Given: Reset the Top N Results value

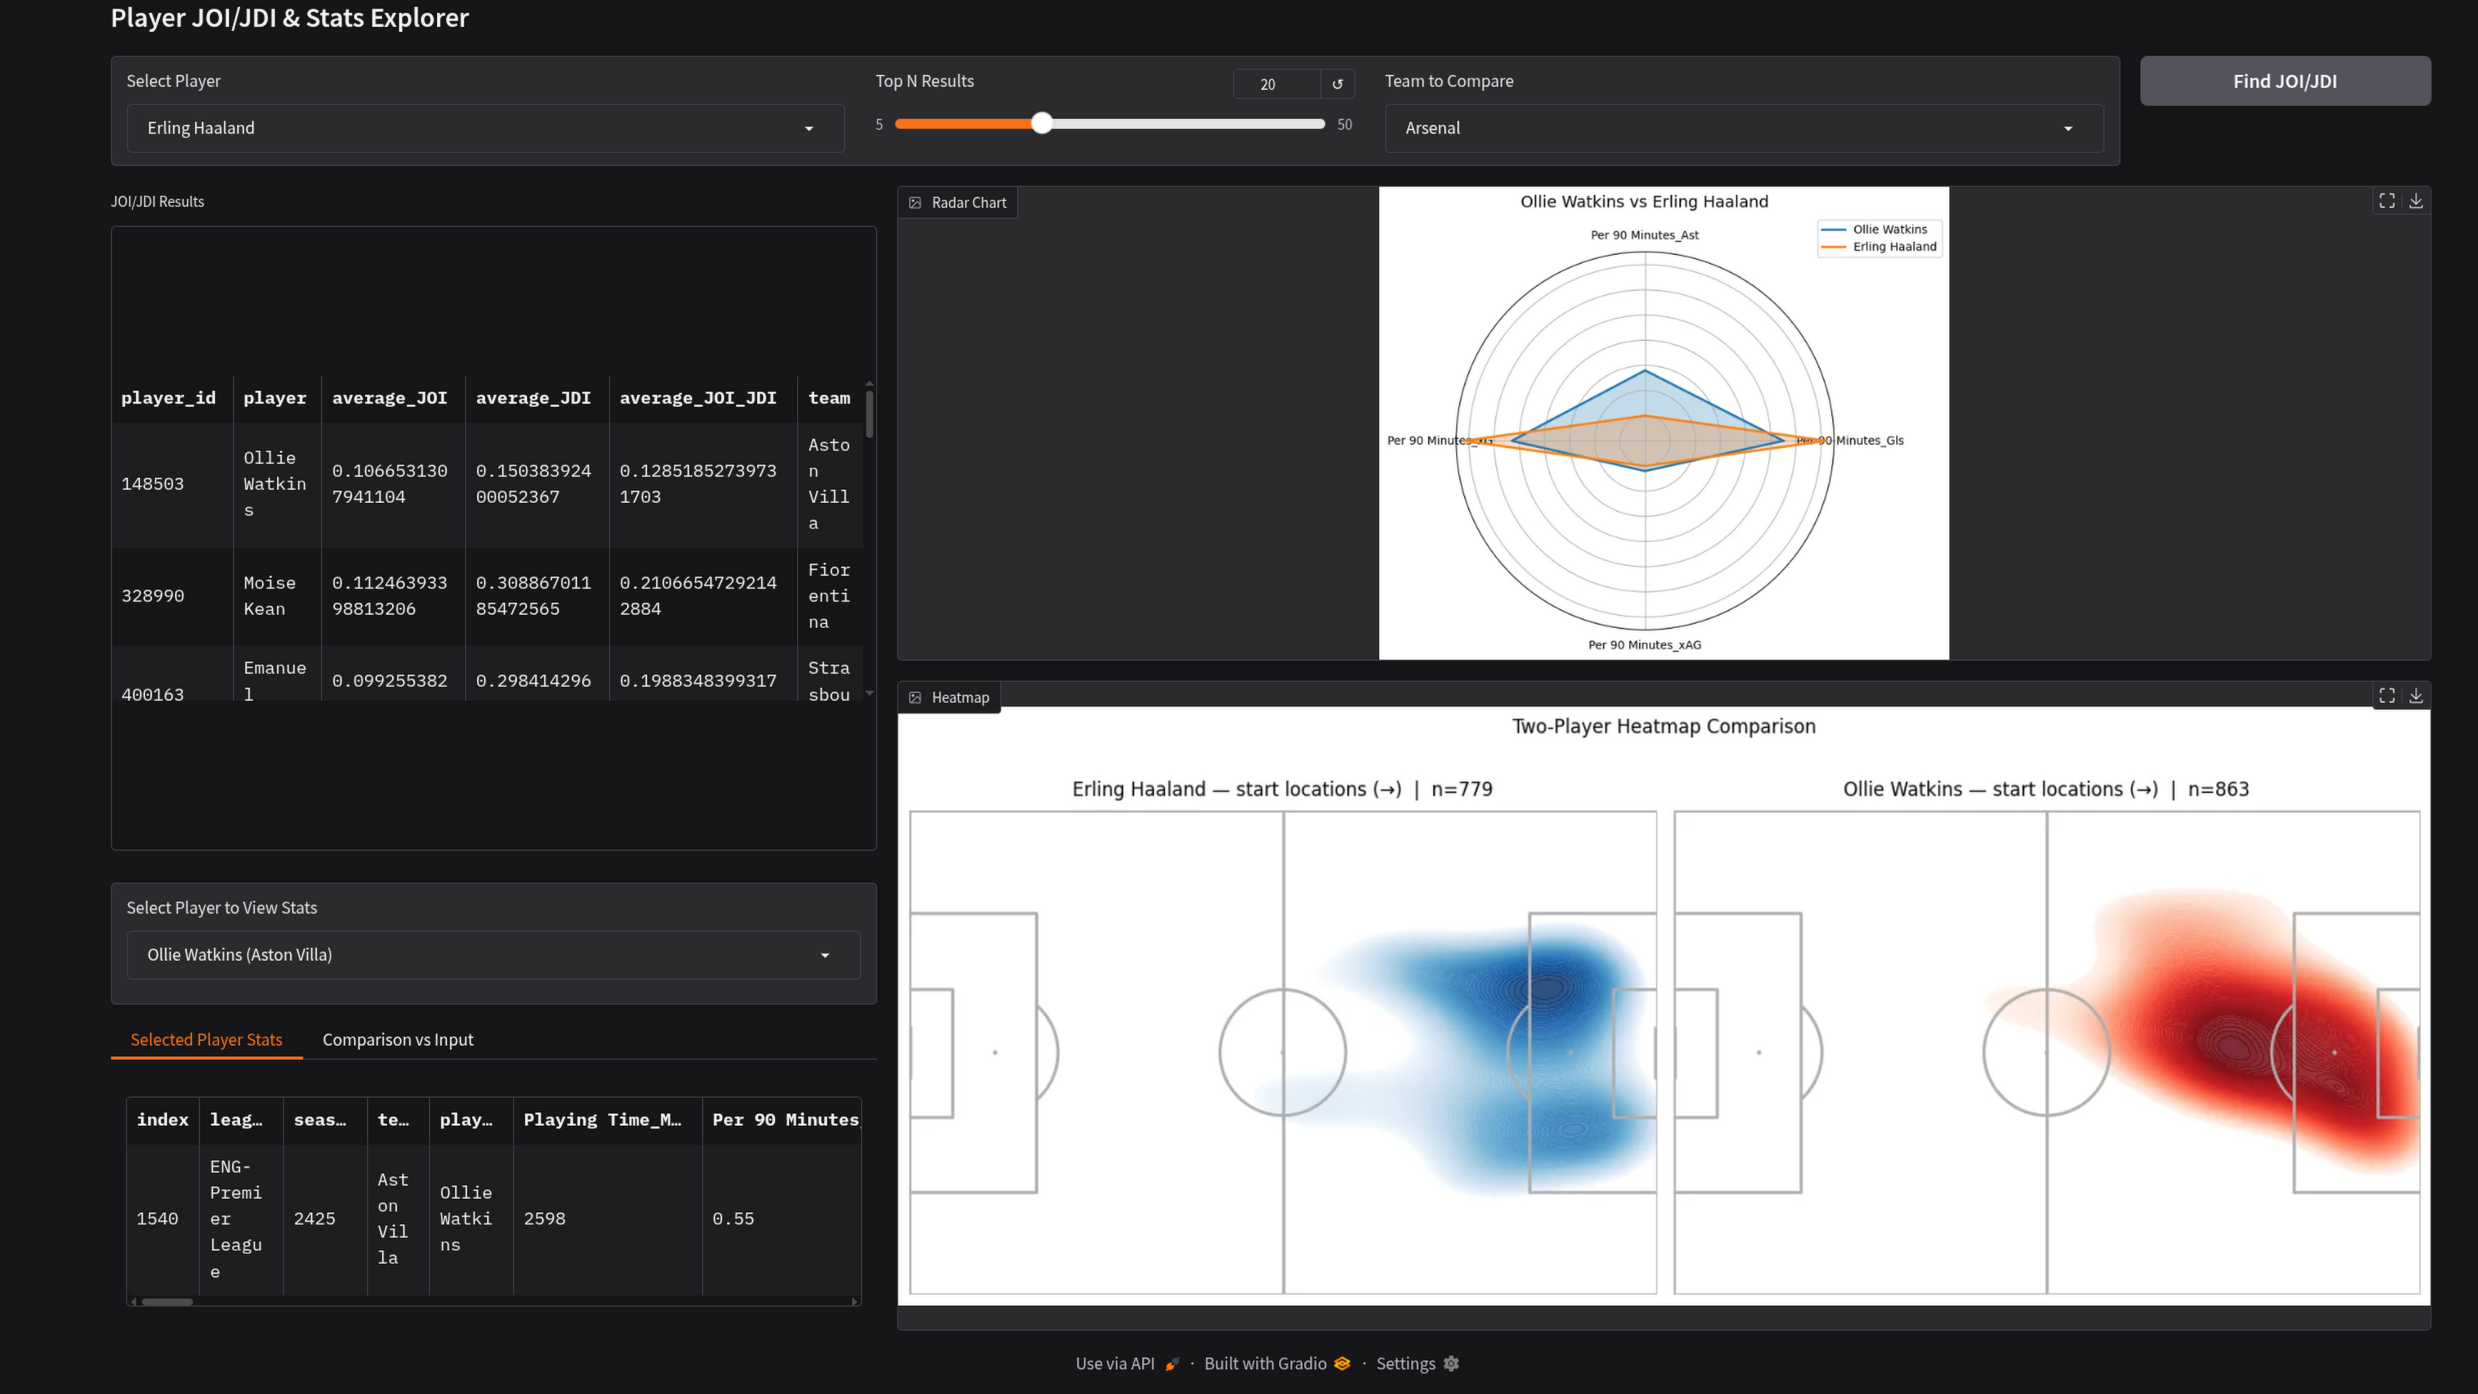Looking at the screenshot, I should click(1337, 84).
